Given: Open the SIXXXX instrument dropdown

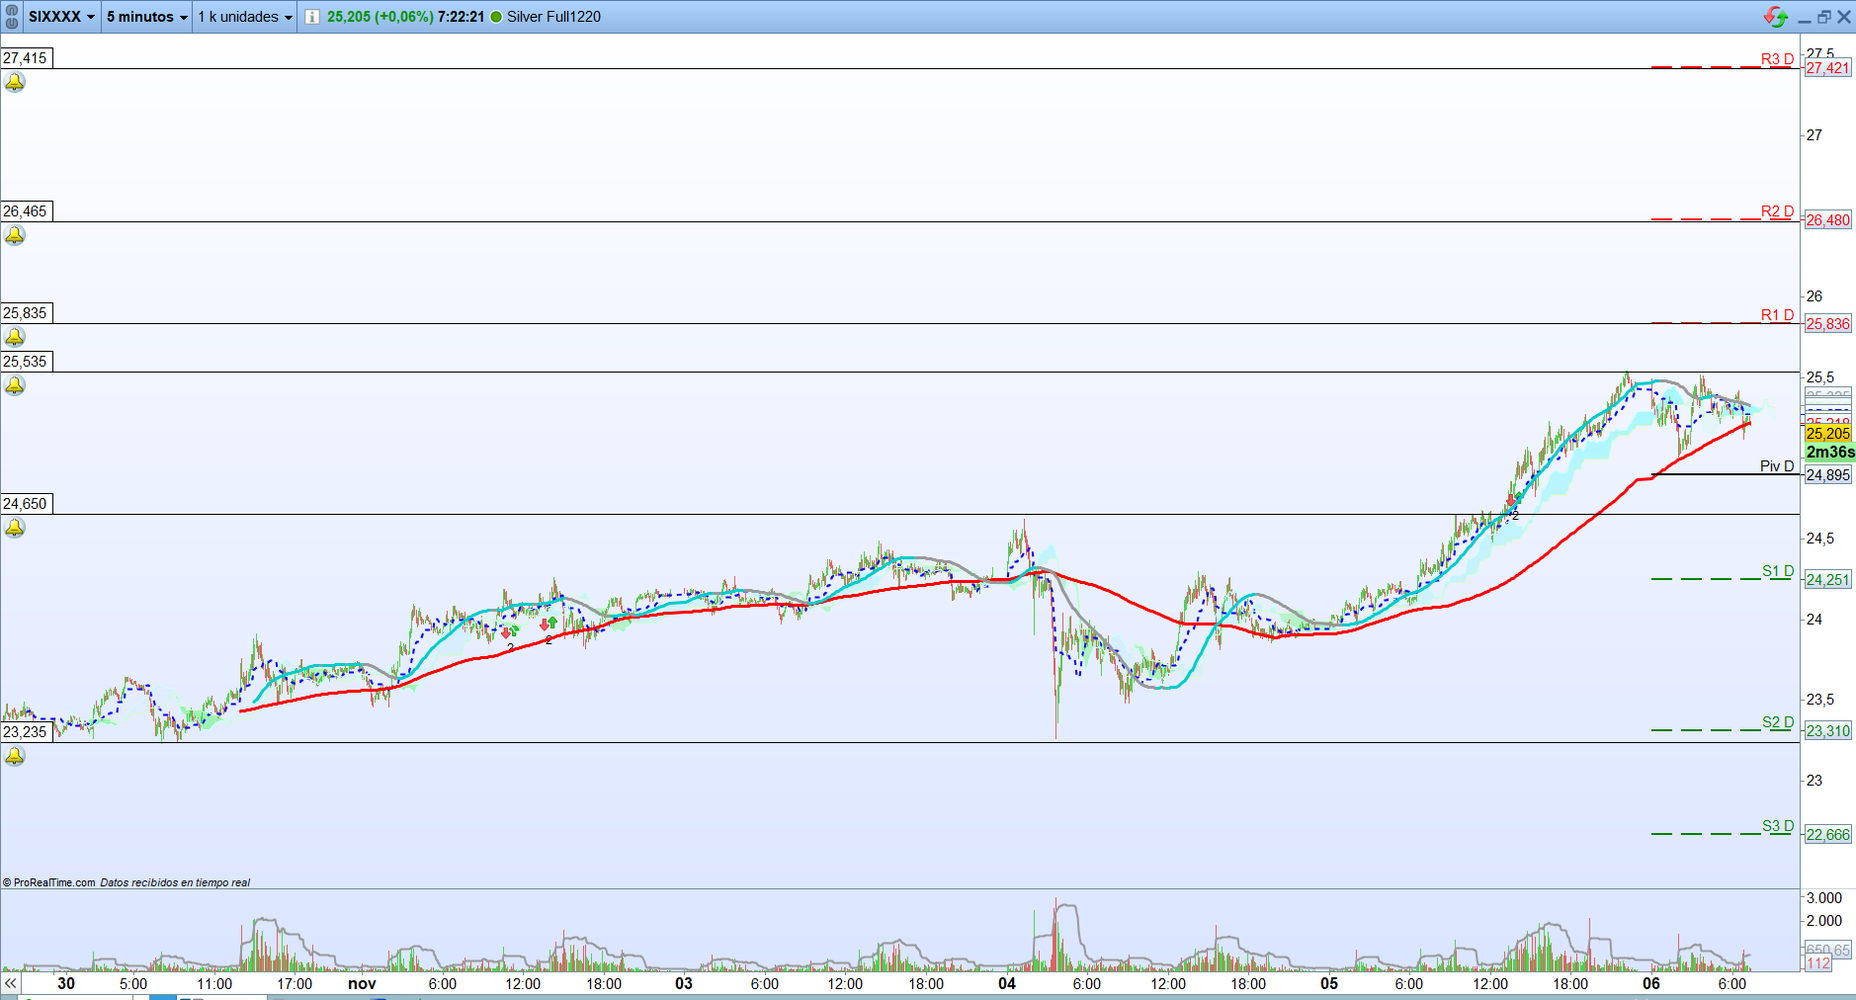Looking at the screenshot, I should coord(62,16).
